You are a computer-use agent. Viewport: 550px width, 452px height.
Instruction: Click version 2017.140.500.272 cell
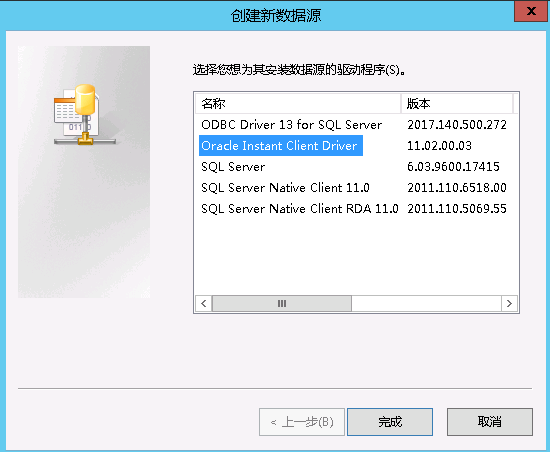[457, 125]
